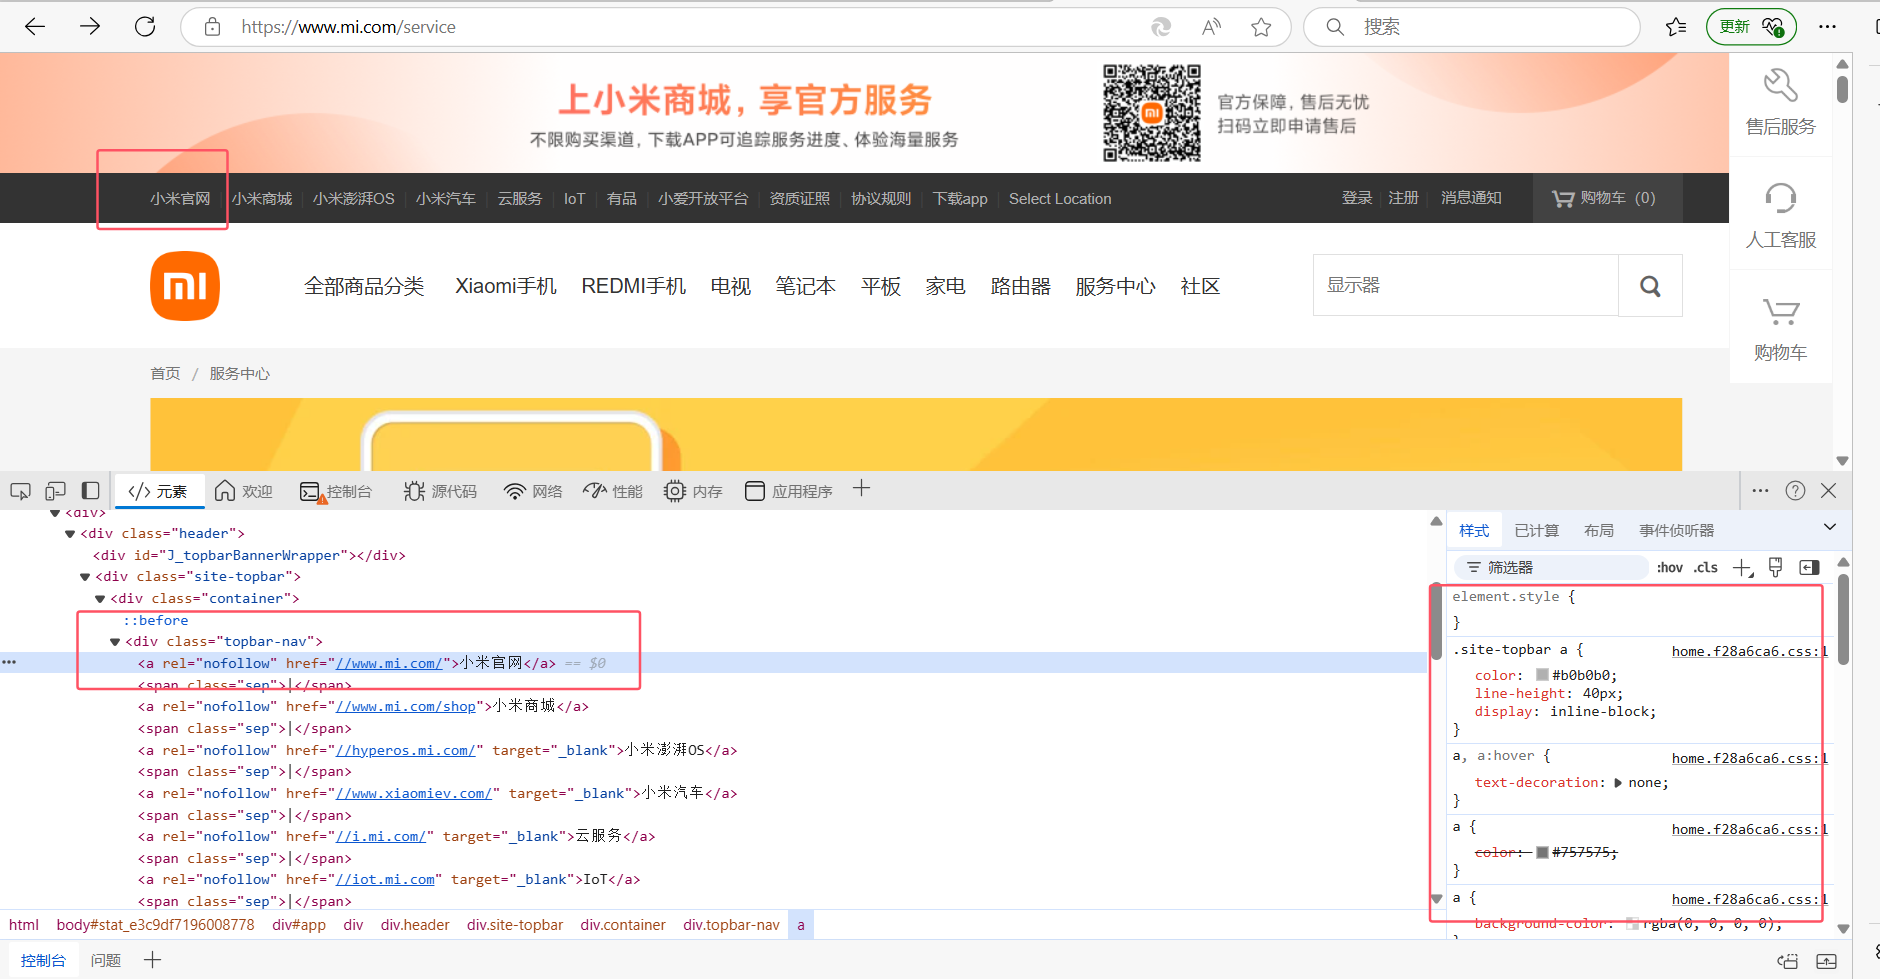Open read aloud icon in address bar
The height and width of the screenshot is (979, 1880).
1211,27
